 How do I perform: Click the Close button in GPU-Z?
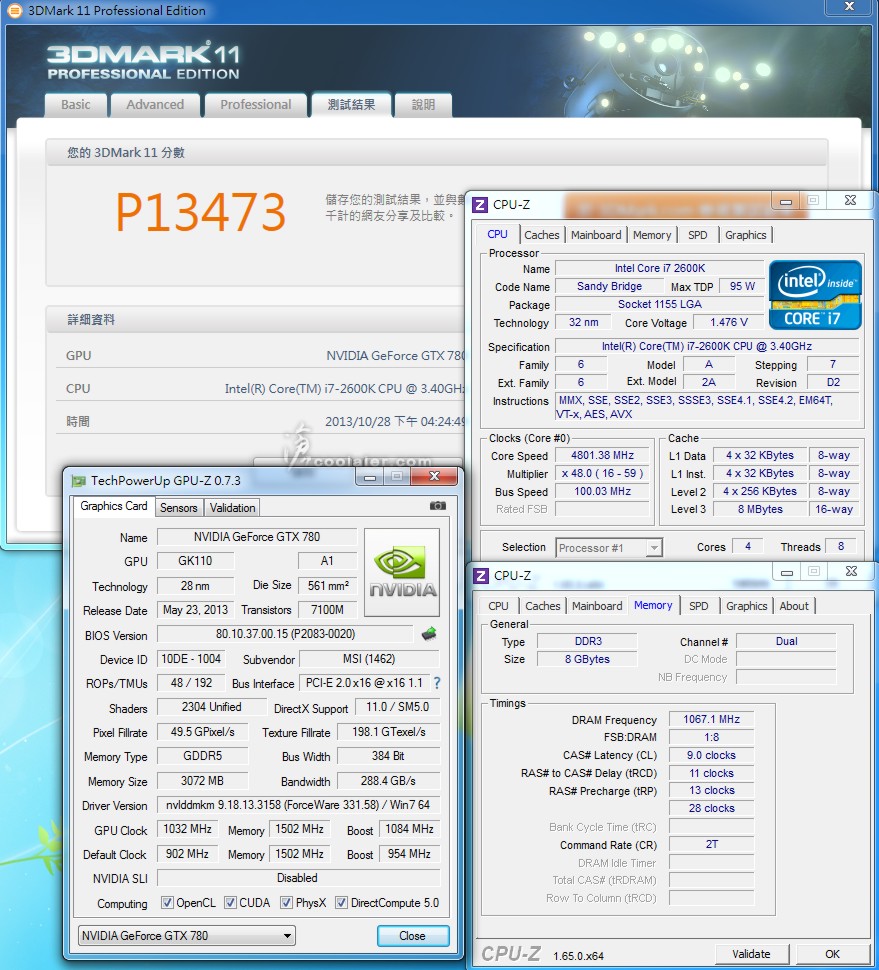(x=413, y=936)
